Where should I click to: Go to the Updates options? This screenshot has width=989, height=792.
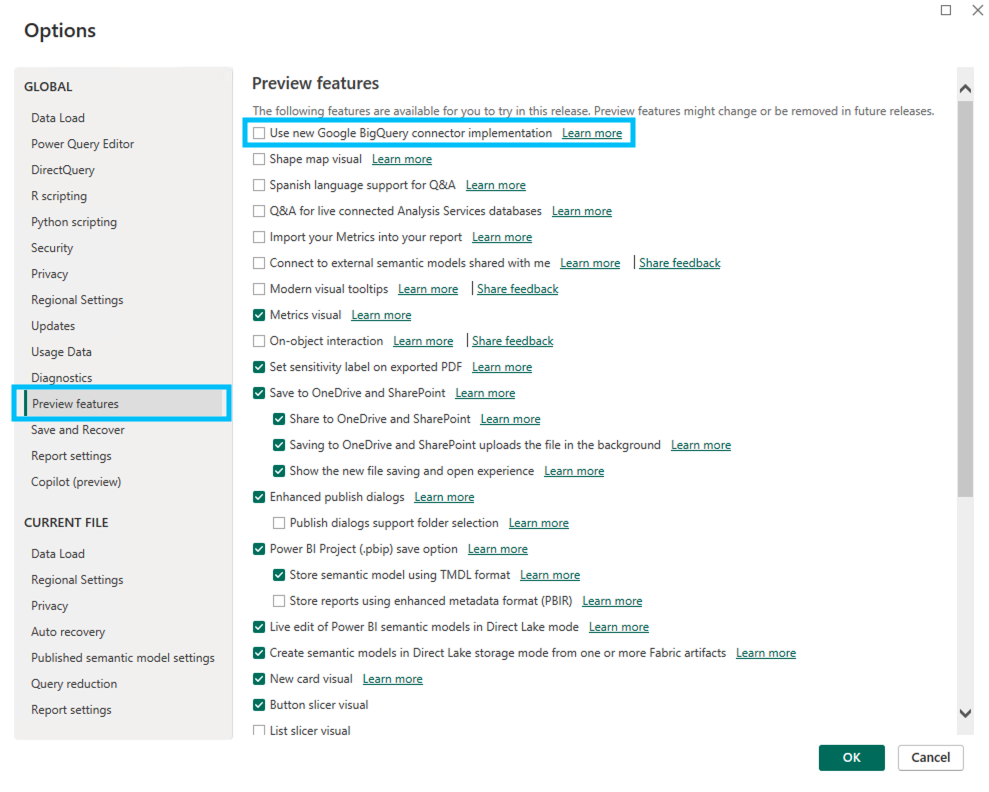53,326
